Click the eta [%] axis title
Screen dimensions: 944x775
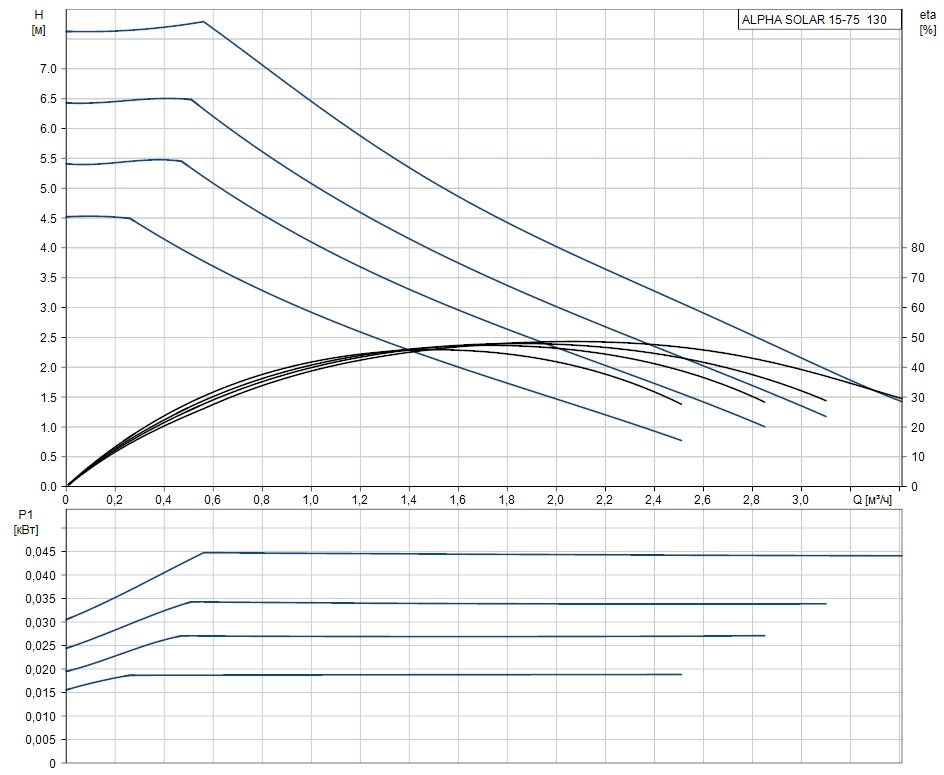tap(926, 22)
